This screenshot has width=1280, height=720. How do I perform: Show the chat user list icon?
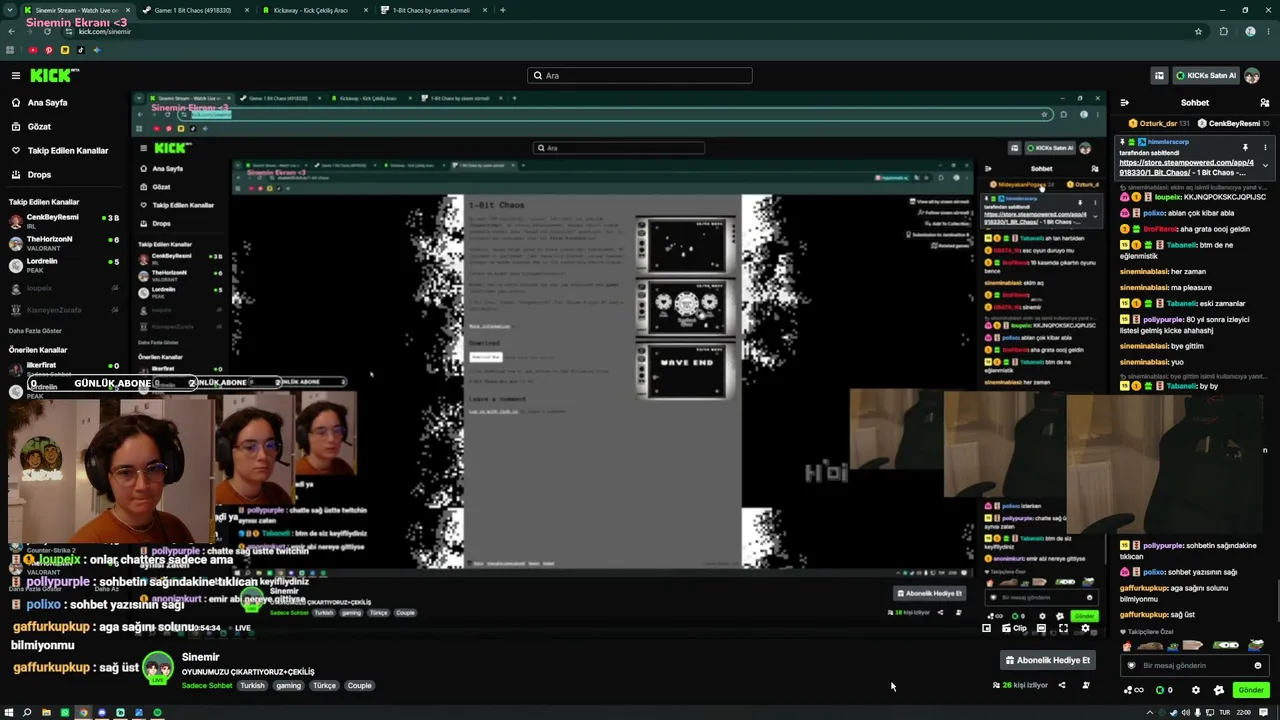click(1264, 102)
